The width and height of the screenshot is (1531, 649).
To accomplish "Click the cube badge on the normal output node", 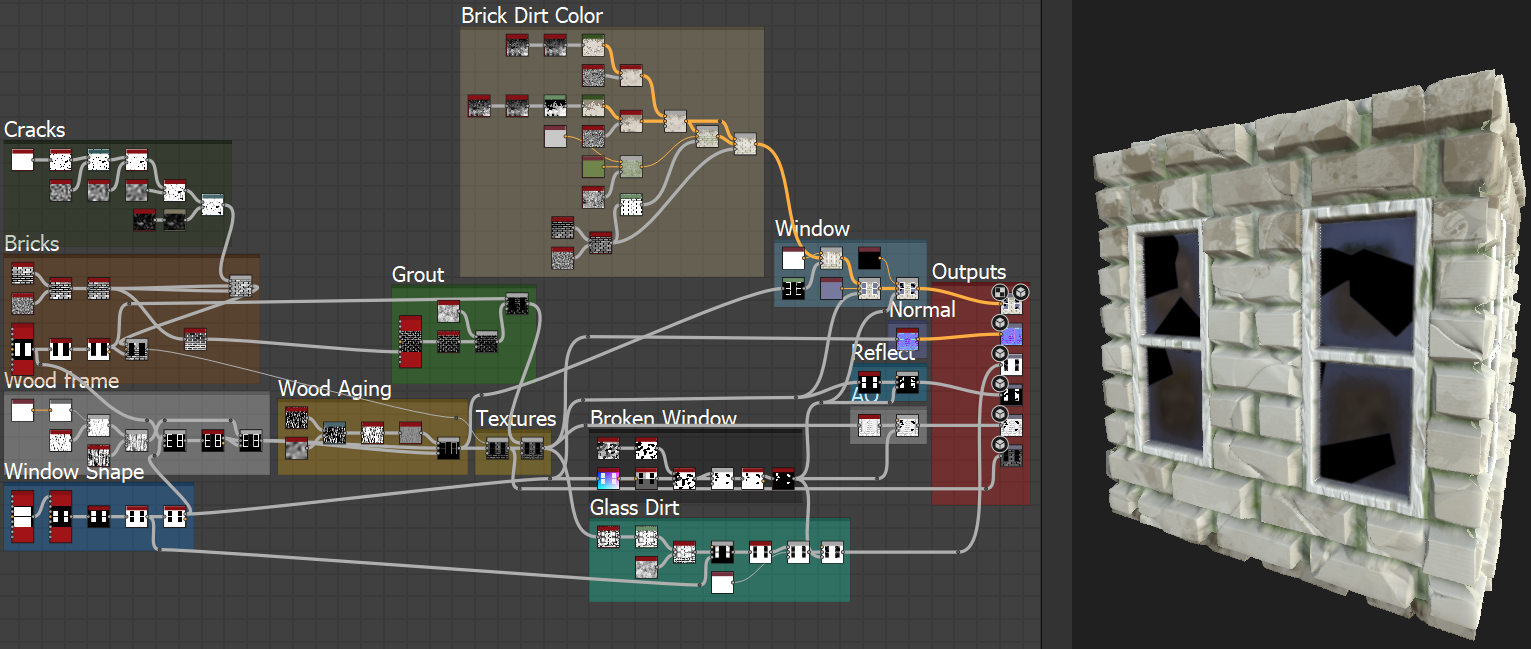I will pyautogui.click(x=999, y=323).
